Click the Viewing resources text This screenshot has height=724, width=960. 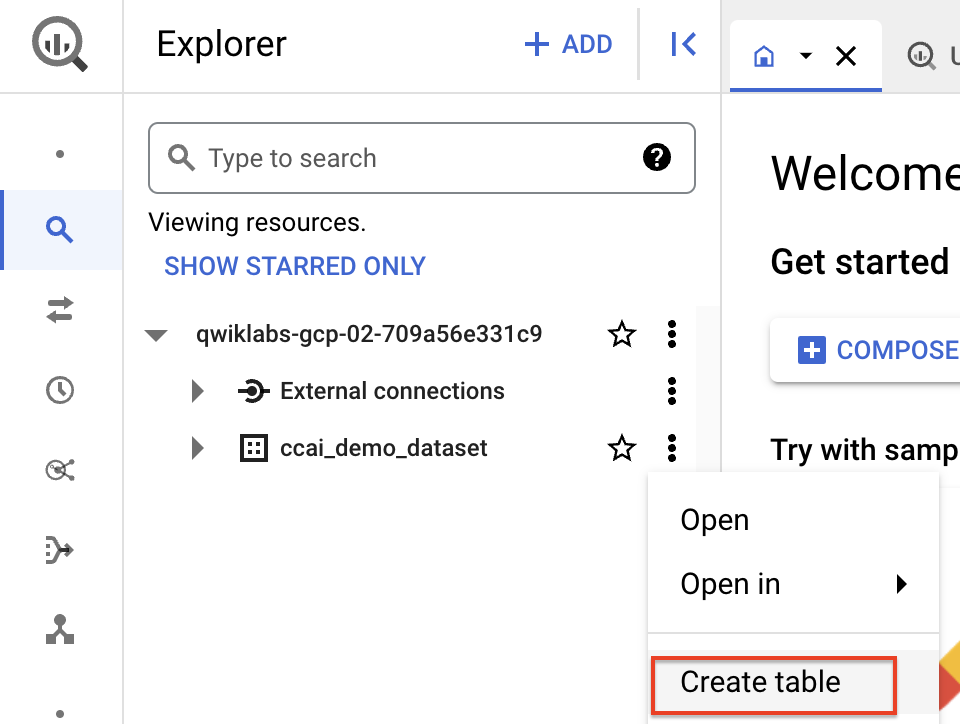pos(257,222)
